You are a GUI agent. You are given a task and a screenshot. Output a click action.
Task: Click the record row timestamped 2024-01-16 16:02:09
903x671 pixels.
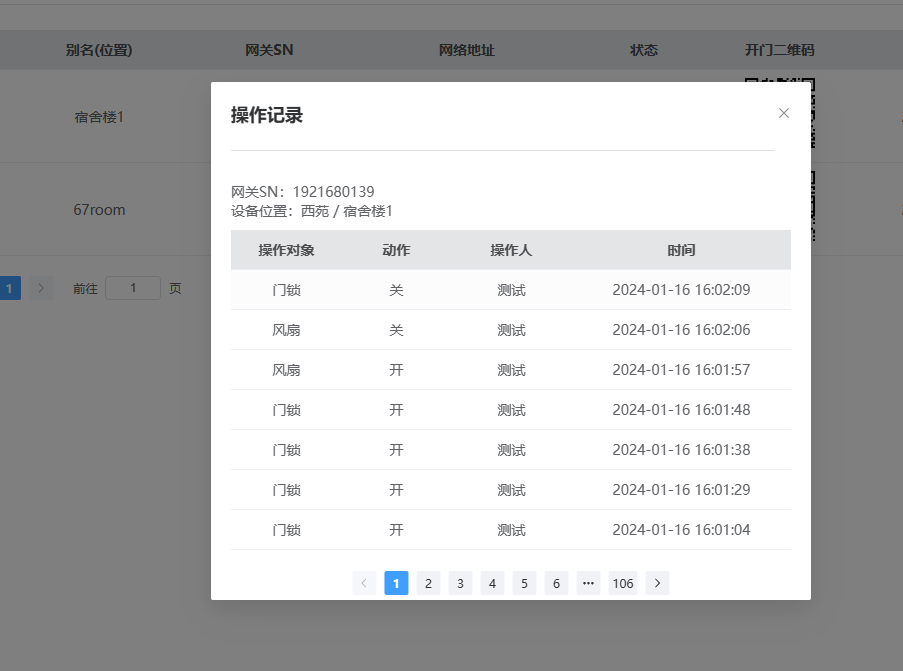pyautogui.click(x=510, y=290)
